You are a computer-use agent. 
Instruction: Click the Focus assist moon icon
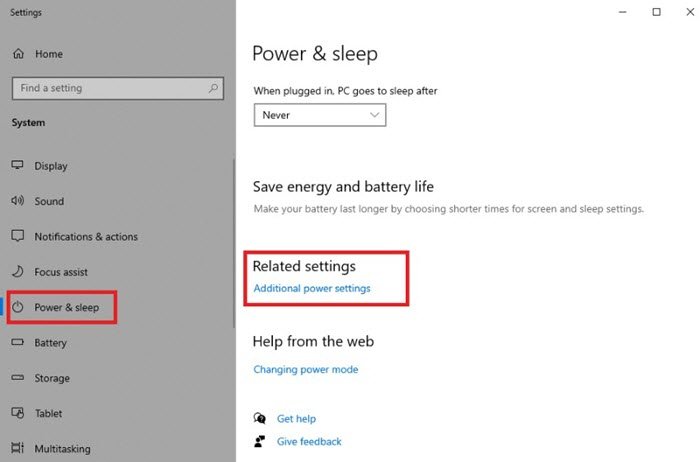(x=17, y=272)
